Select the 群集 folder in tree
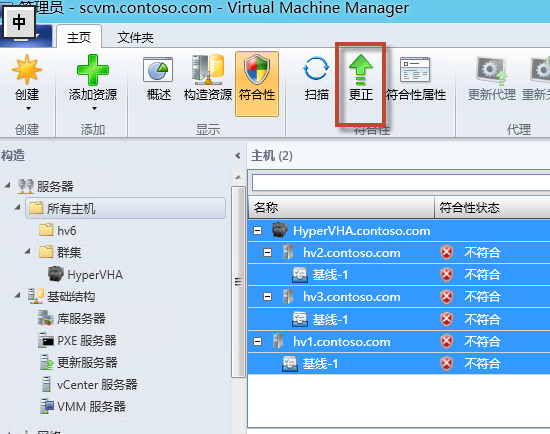The width and height of the screenshot is (550, 434). click(60, 252)
